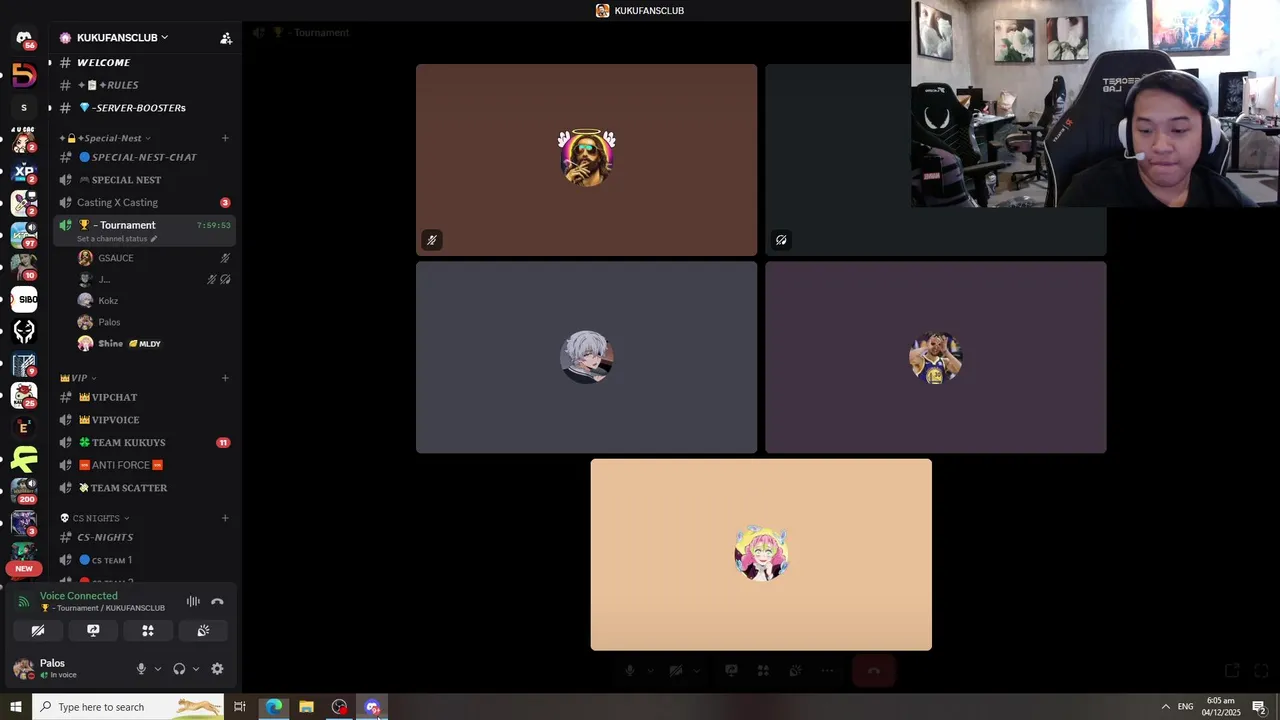Join the TEAM SCATTER voice channel
Viewport: 1280px width, 720px height.
[x=145, y=488]
